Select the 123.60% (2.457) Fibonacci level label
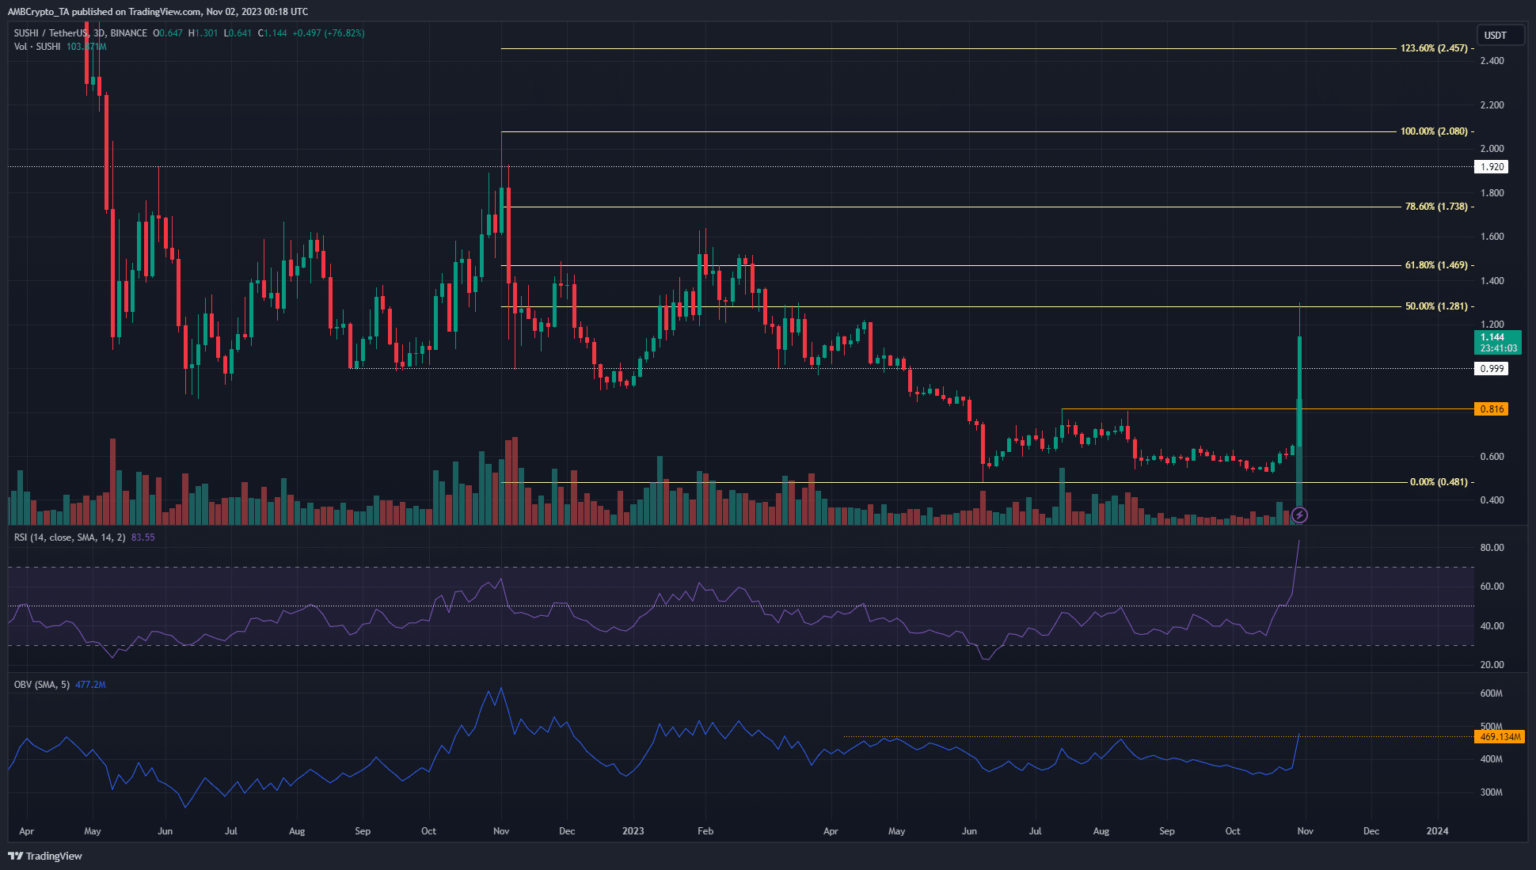1536x870 pixels. point(1434,48)
